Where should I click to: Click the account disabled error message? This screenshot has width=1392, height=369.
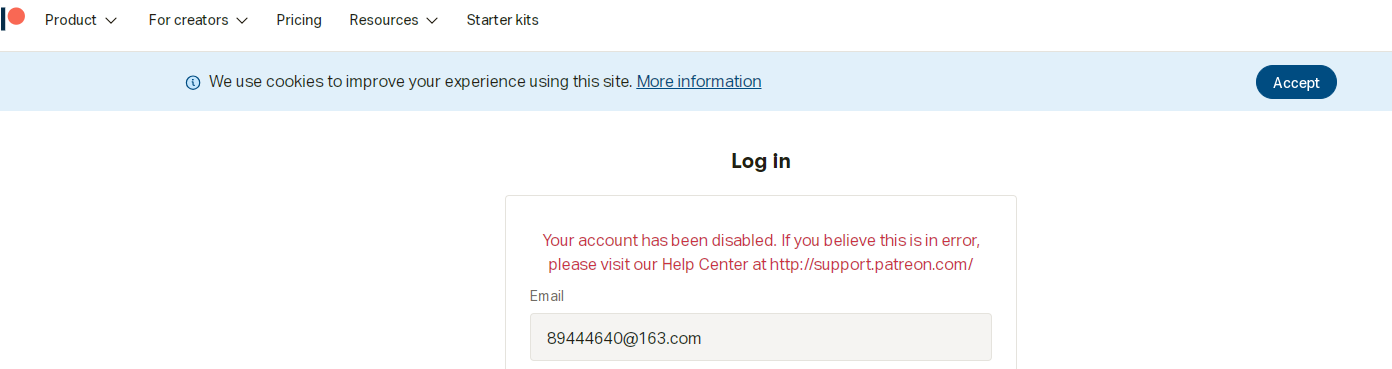point(761,252)
